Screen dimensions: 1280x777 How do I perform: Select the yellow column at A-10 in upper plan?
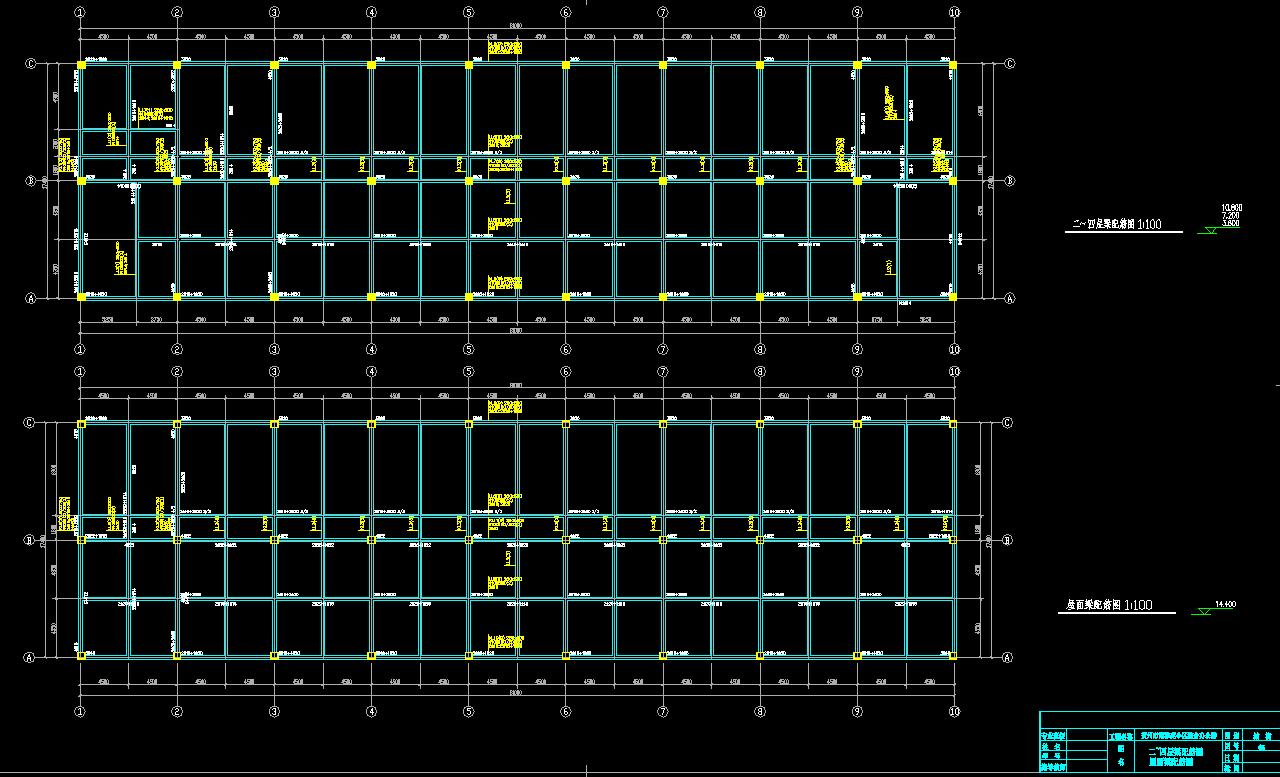click(x=954, y=297)
